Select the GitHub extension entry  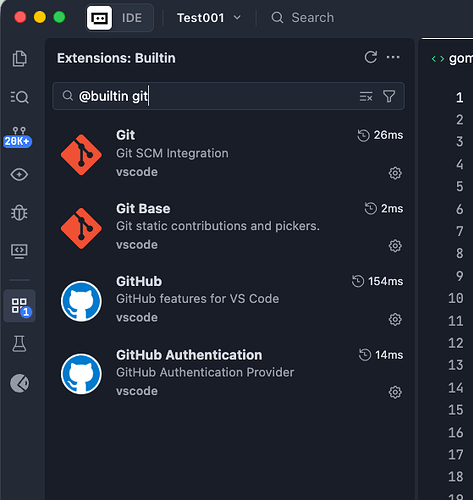click(230, 300)
